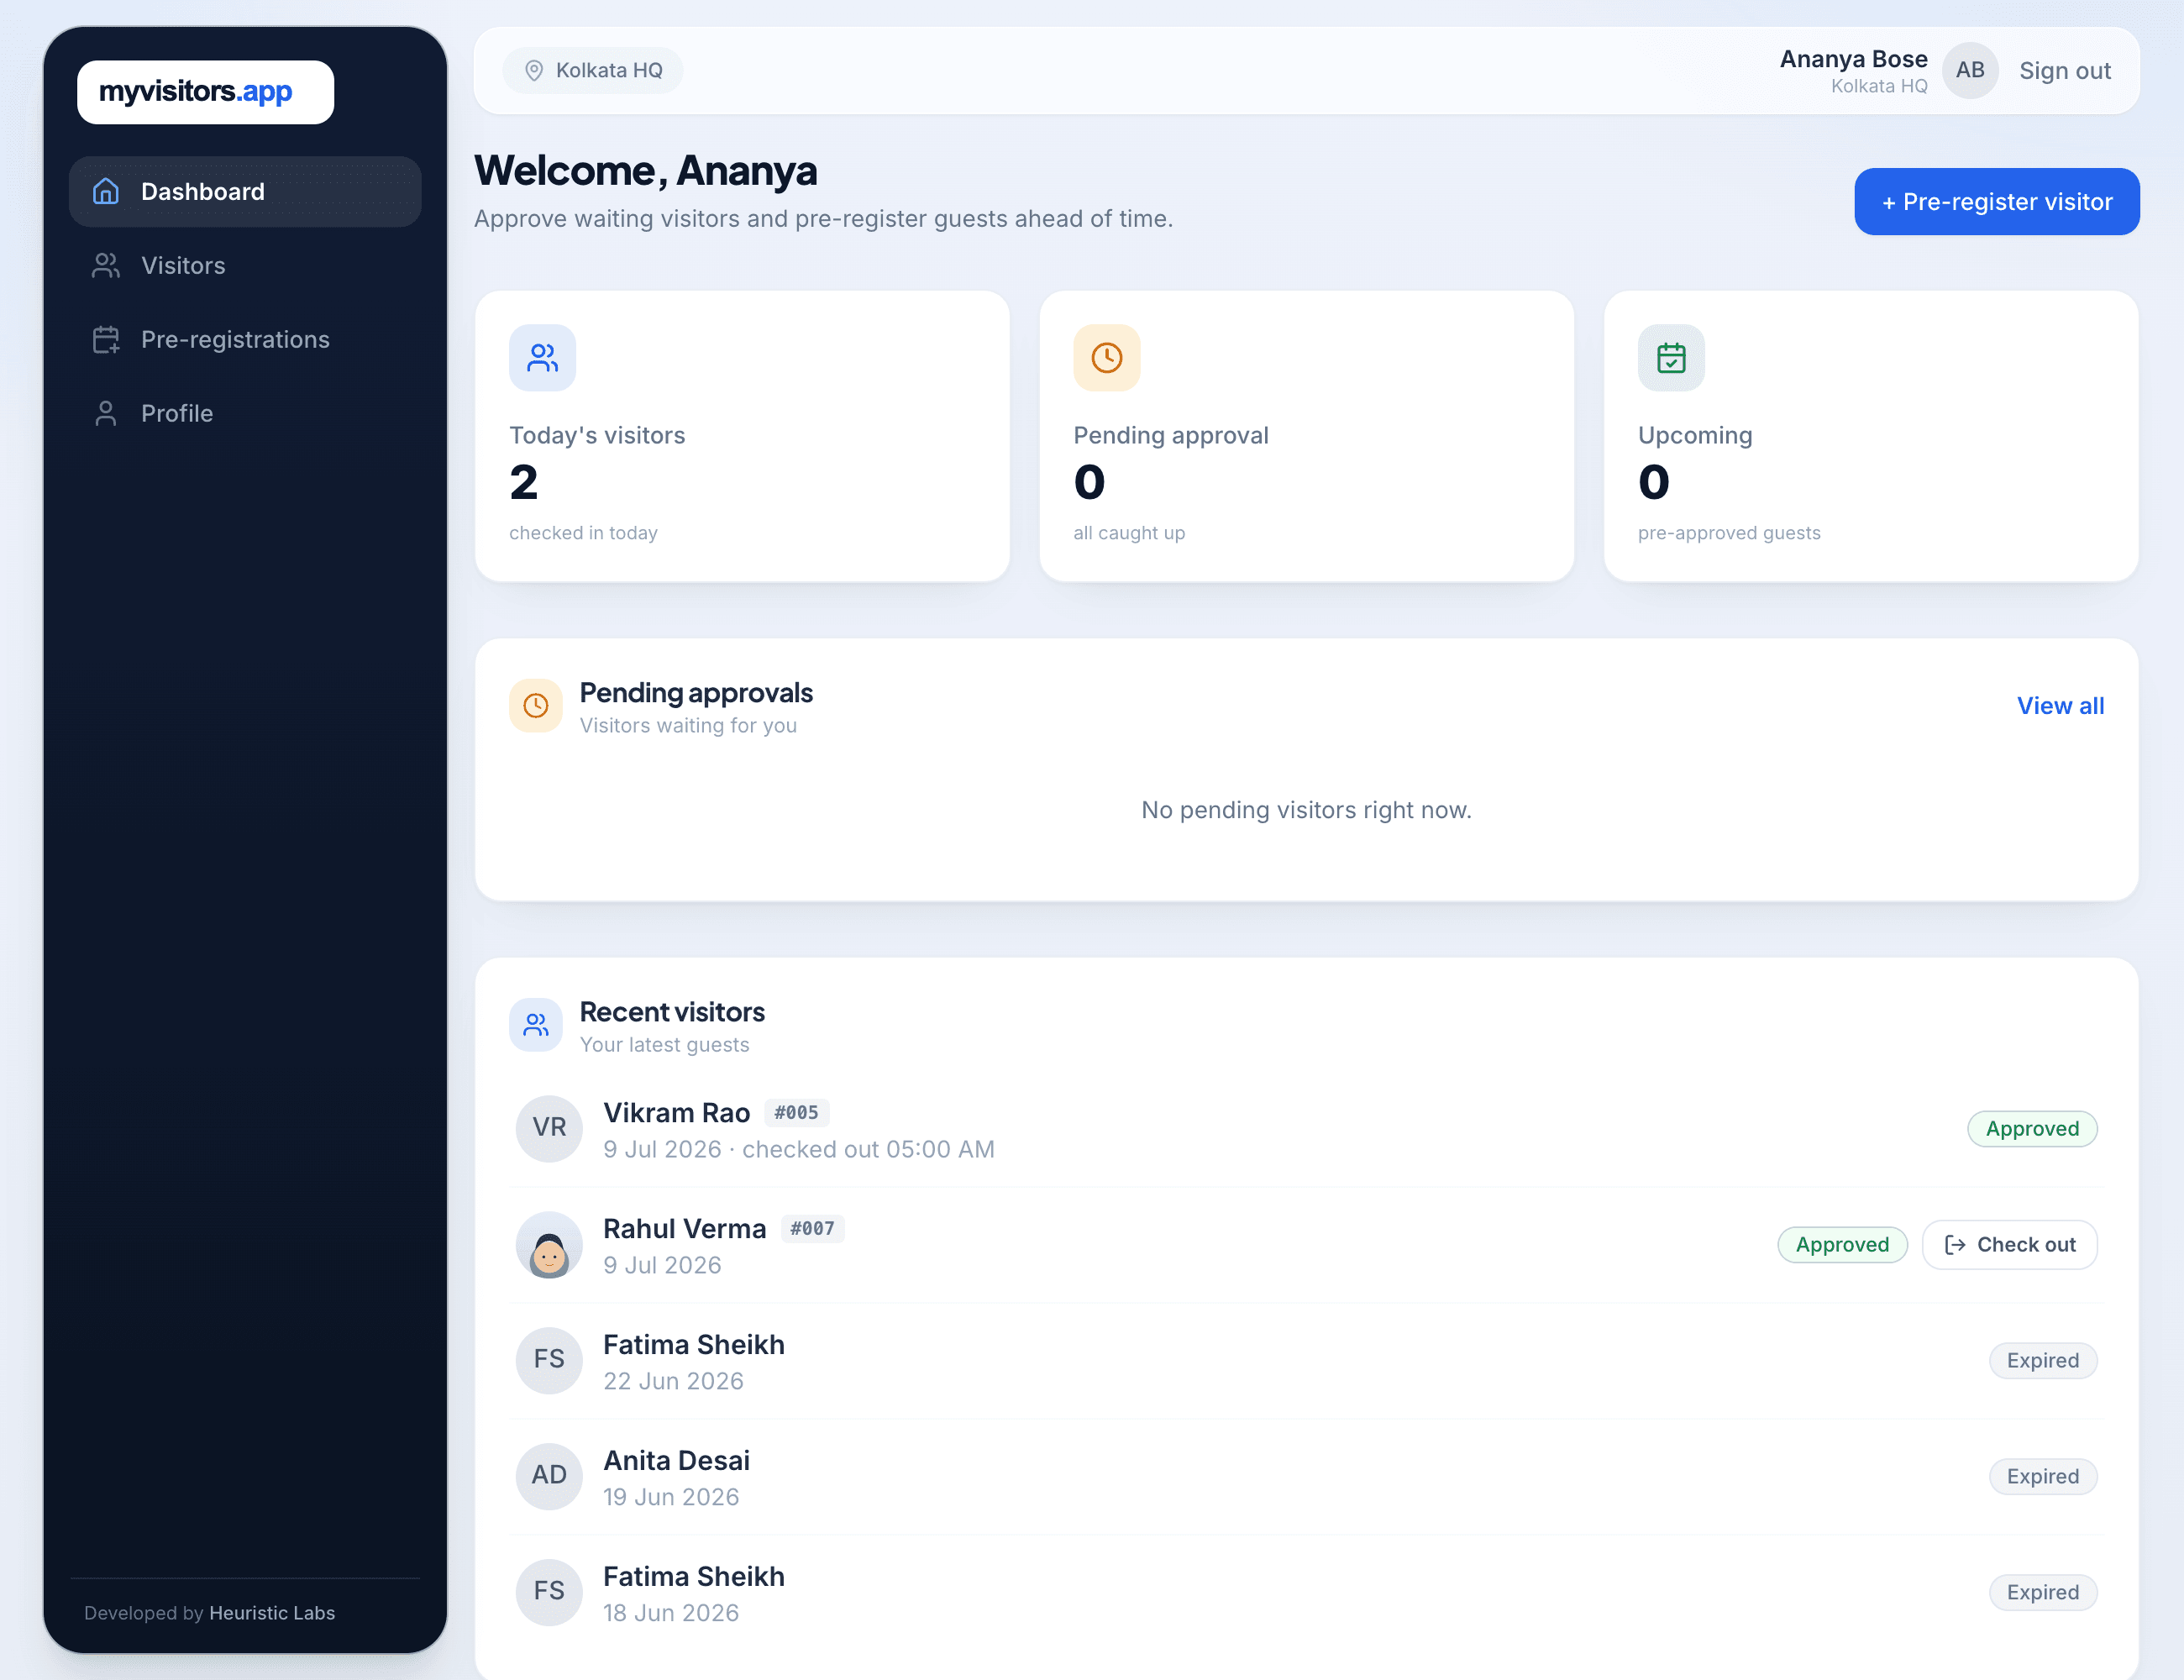Click the clock icon beside Pending approvals heading
Image resolution: width=2184 pixels, height=1680 pixels.
tap(536, 706)
